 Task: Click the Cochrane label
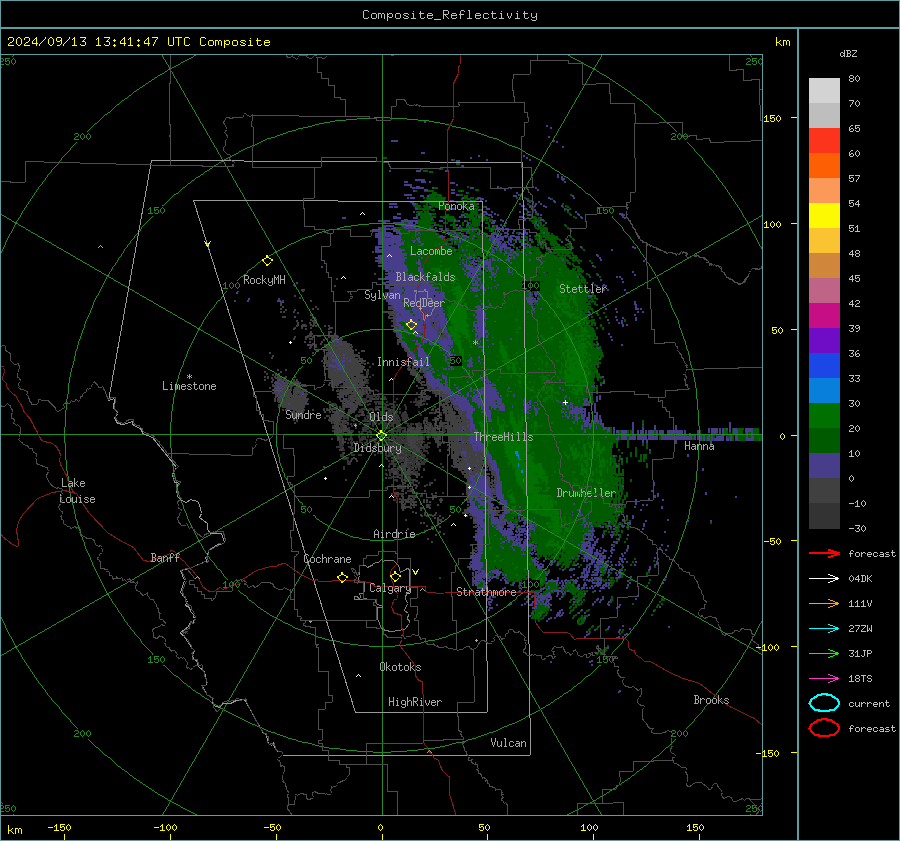[x=327, y=559]
